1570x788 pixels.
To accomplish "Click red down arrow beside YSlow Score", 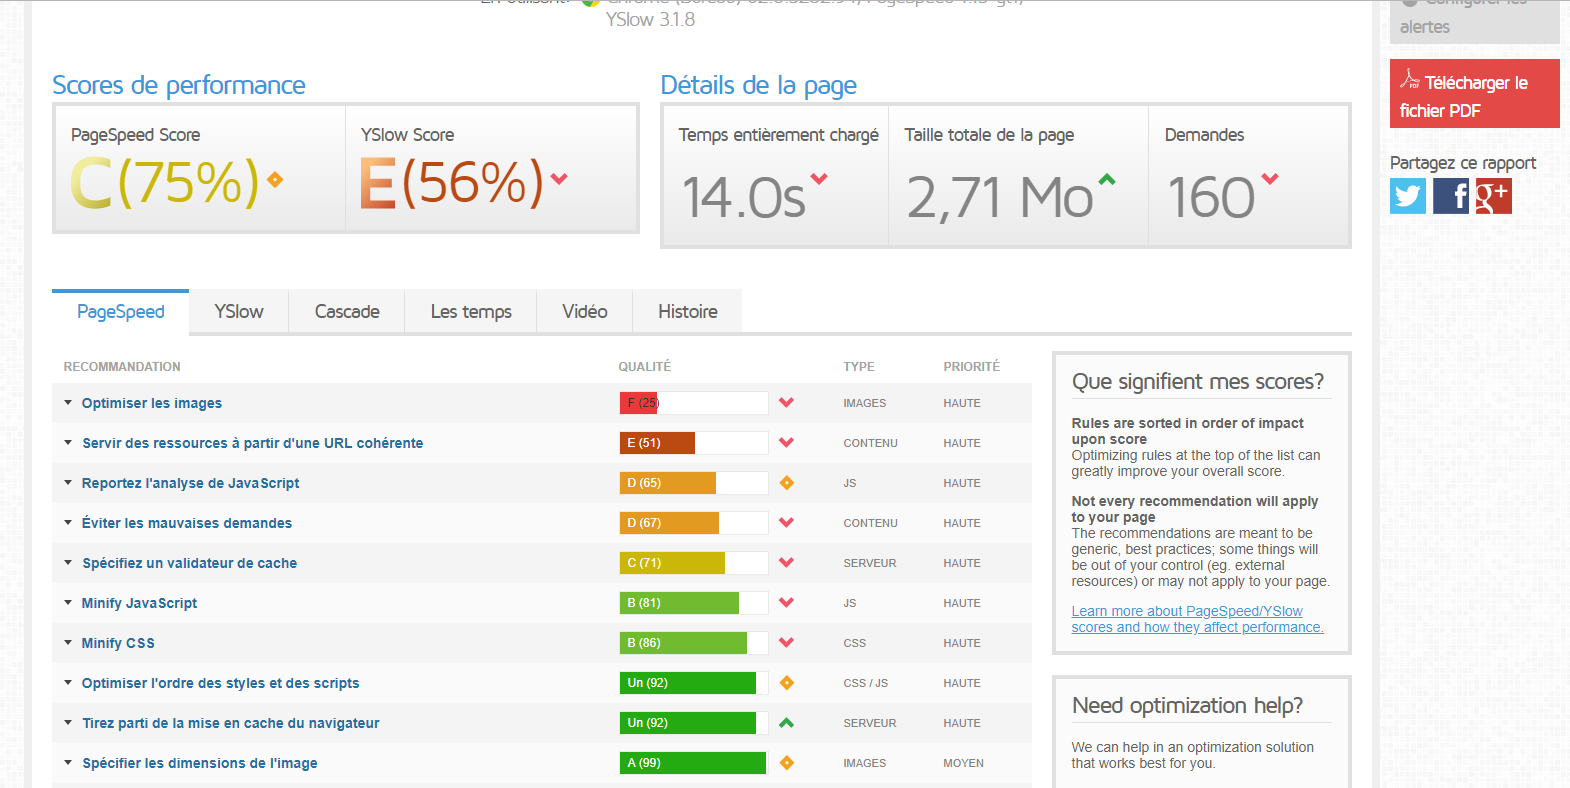I will click(x=559, y=179).
